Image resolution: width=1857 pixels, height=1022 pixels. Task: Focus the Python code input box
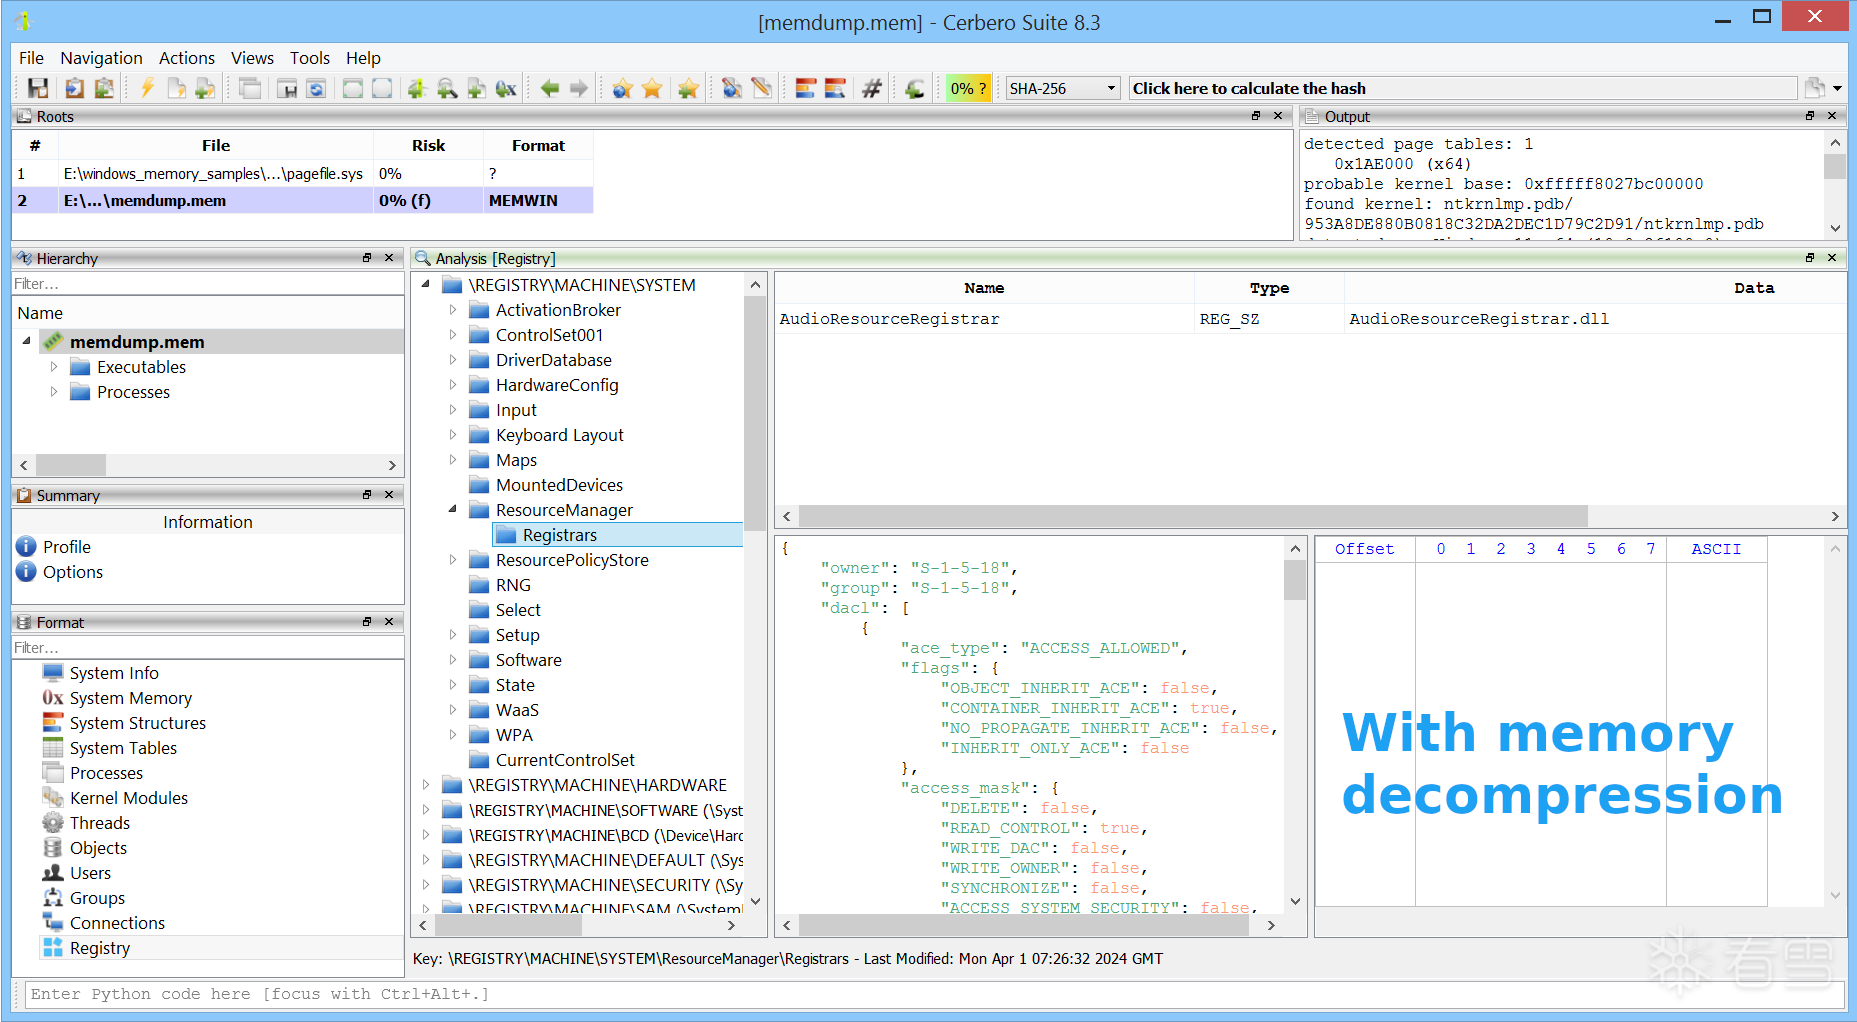[x=934, y=994]
